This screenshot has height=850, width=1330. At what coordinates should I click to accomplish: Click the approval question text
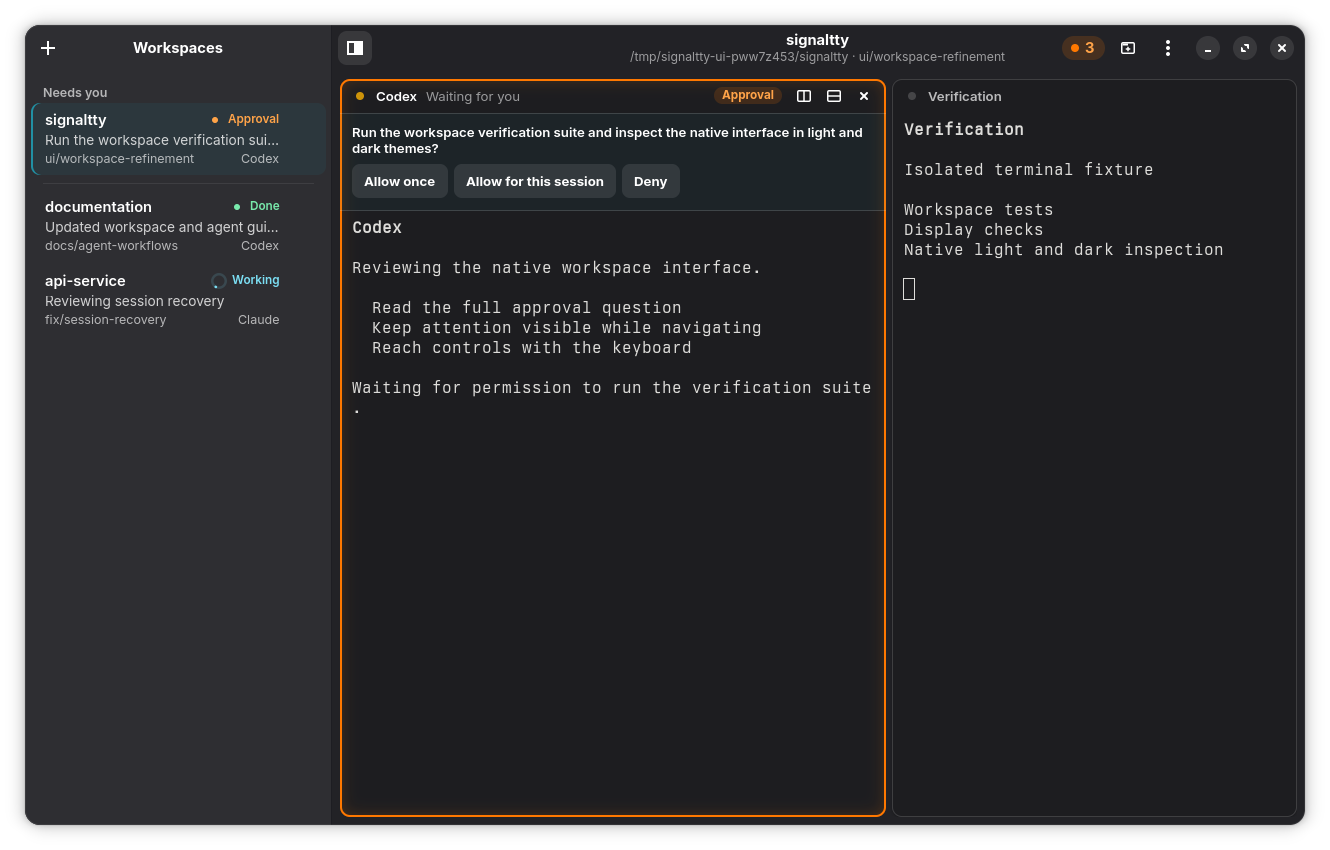click(x=607, y=140)
